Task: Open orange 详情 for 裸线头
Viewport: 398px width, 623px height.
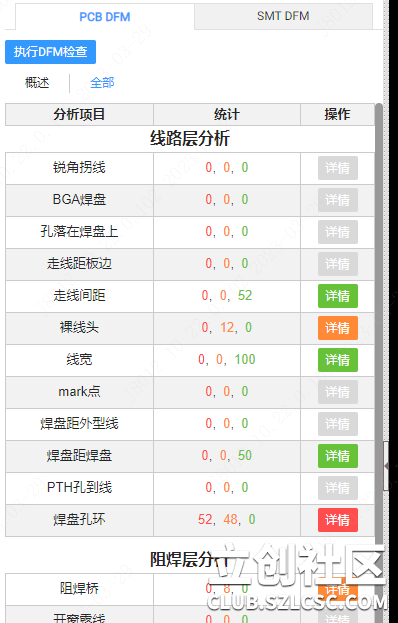Action: [338, 328]
